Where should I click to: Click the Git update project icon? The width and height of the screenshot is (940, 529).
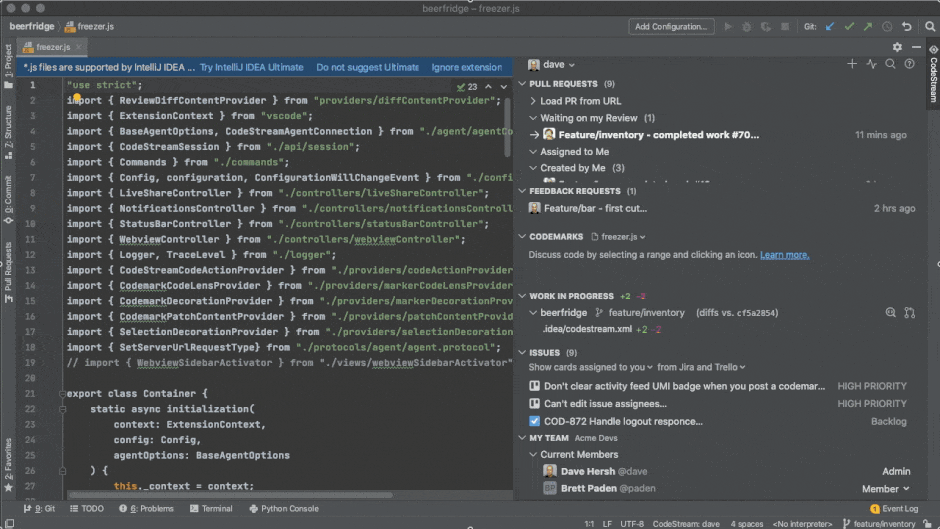pos(830,26)
